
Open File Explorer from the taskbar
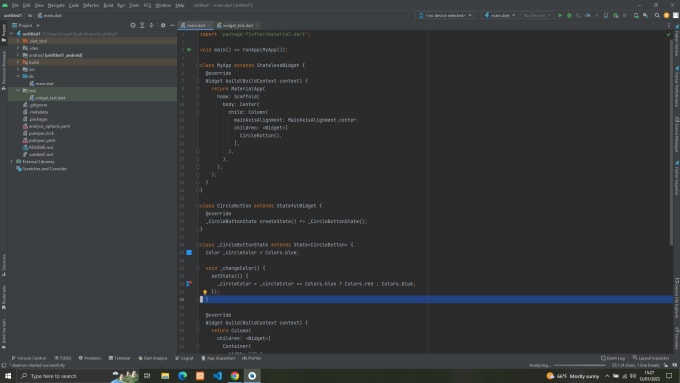[165, 376]
